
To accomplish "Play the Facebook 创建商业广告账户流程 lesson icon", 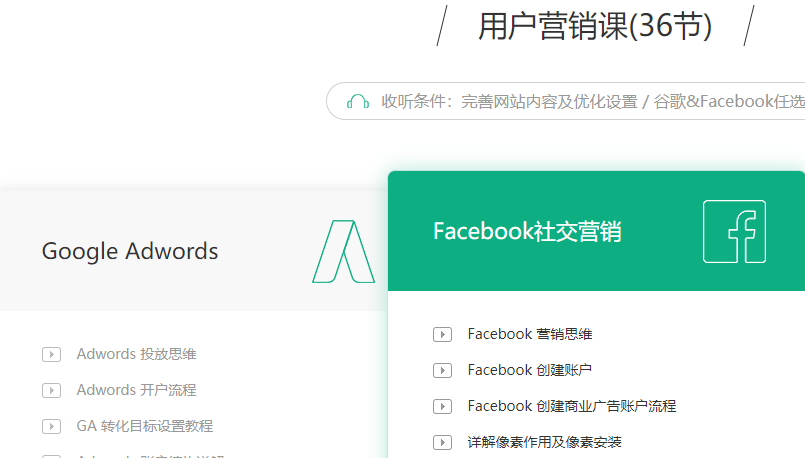I will [x=443, y=407].
